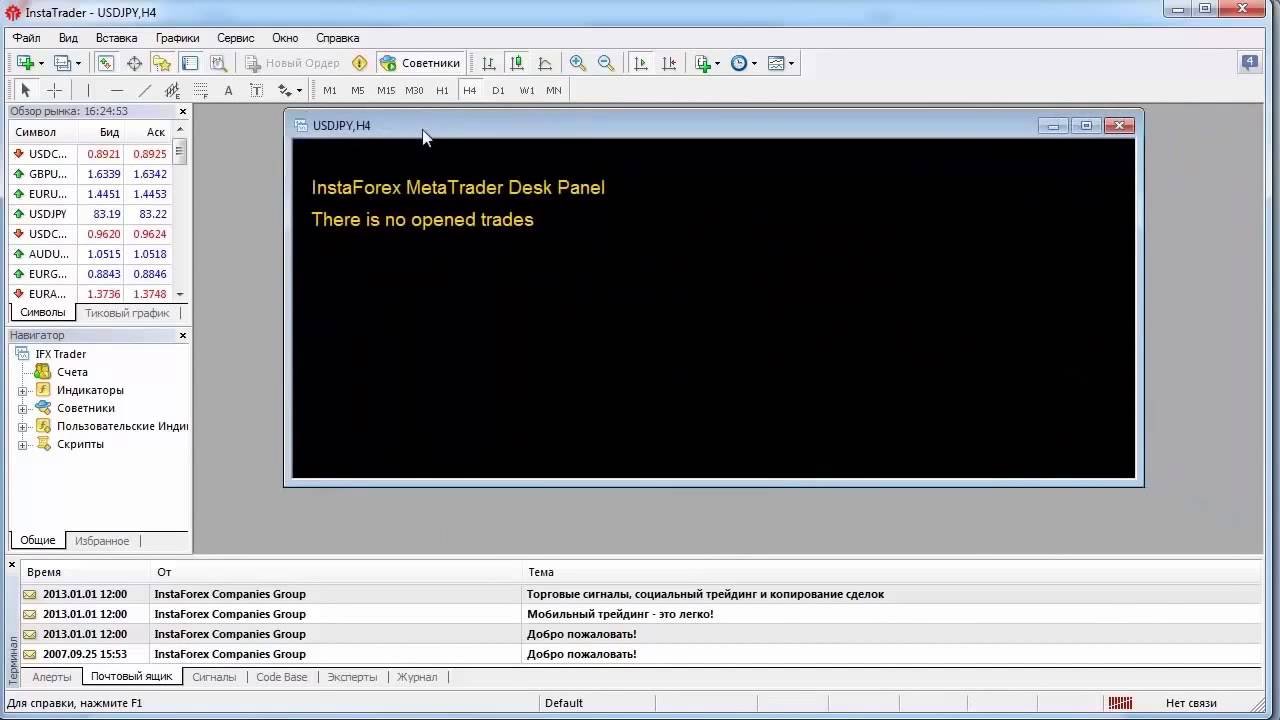Open the Справка menu
This screenshot has width=1280, height=720.
[x=337, y=38]
